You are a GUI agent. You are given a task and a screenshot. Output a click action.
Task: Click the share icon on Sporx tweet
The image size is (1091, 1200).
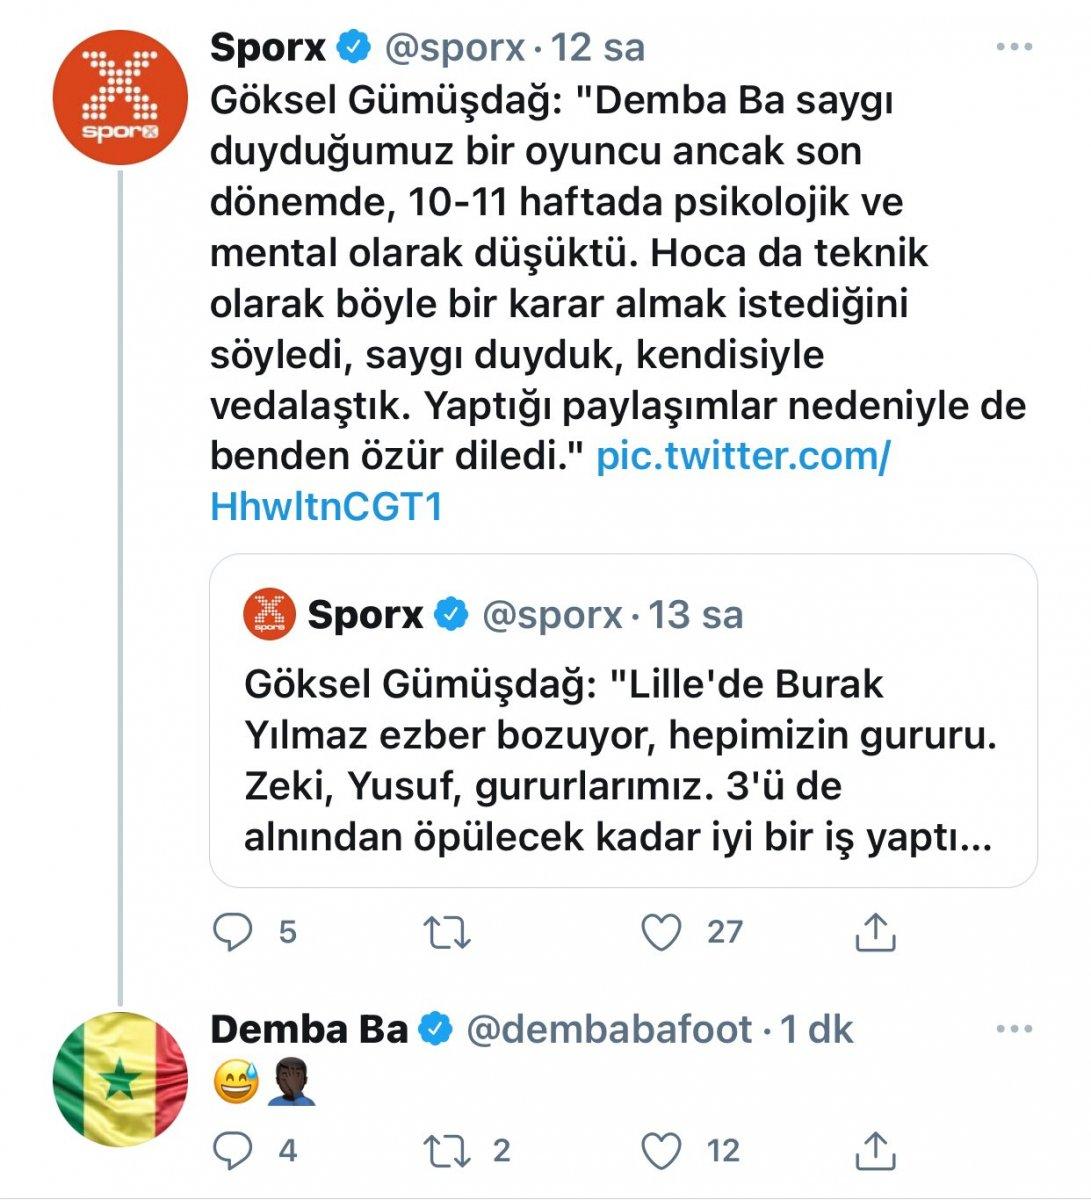pos(877,931)
